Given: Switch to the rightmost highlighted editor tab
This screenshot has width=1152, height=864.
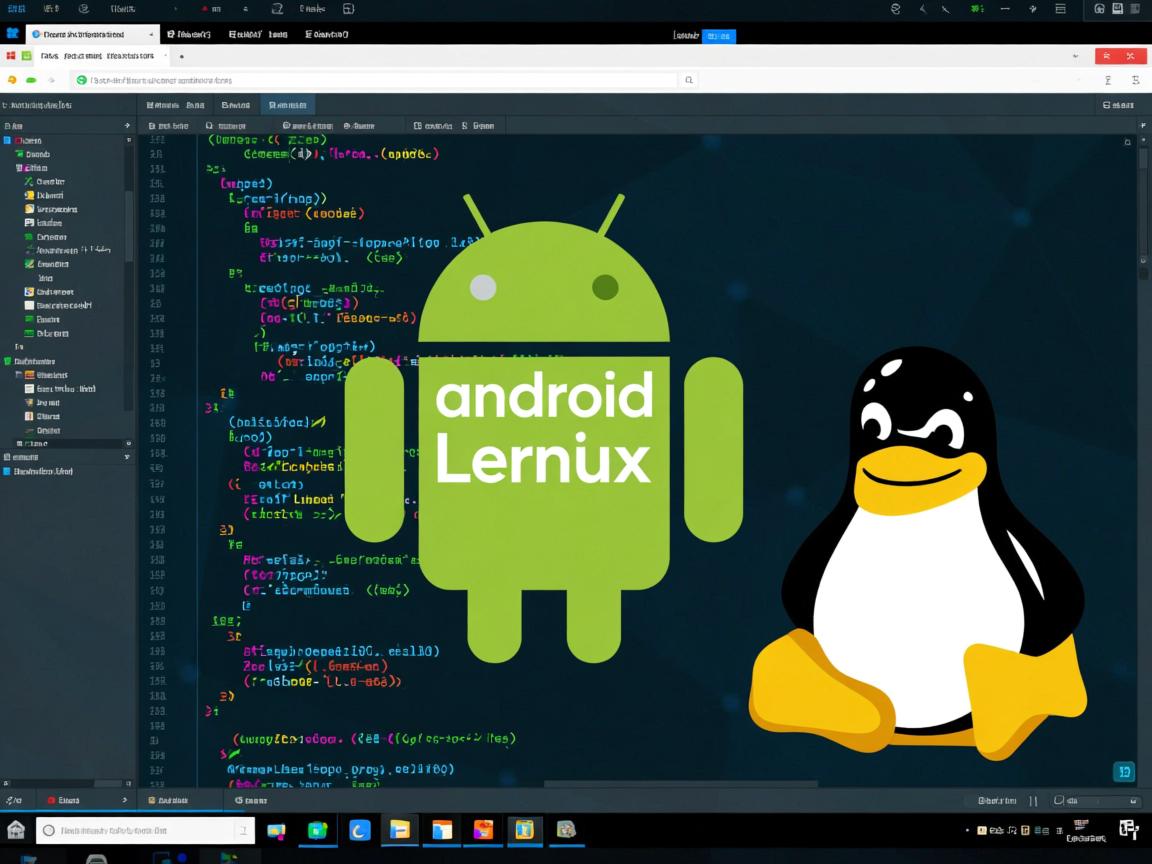Looking at the screenshot, I should click(288, 104).
